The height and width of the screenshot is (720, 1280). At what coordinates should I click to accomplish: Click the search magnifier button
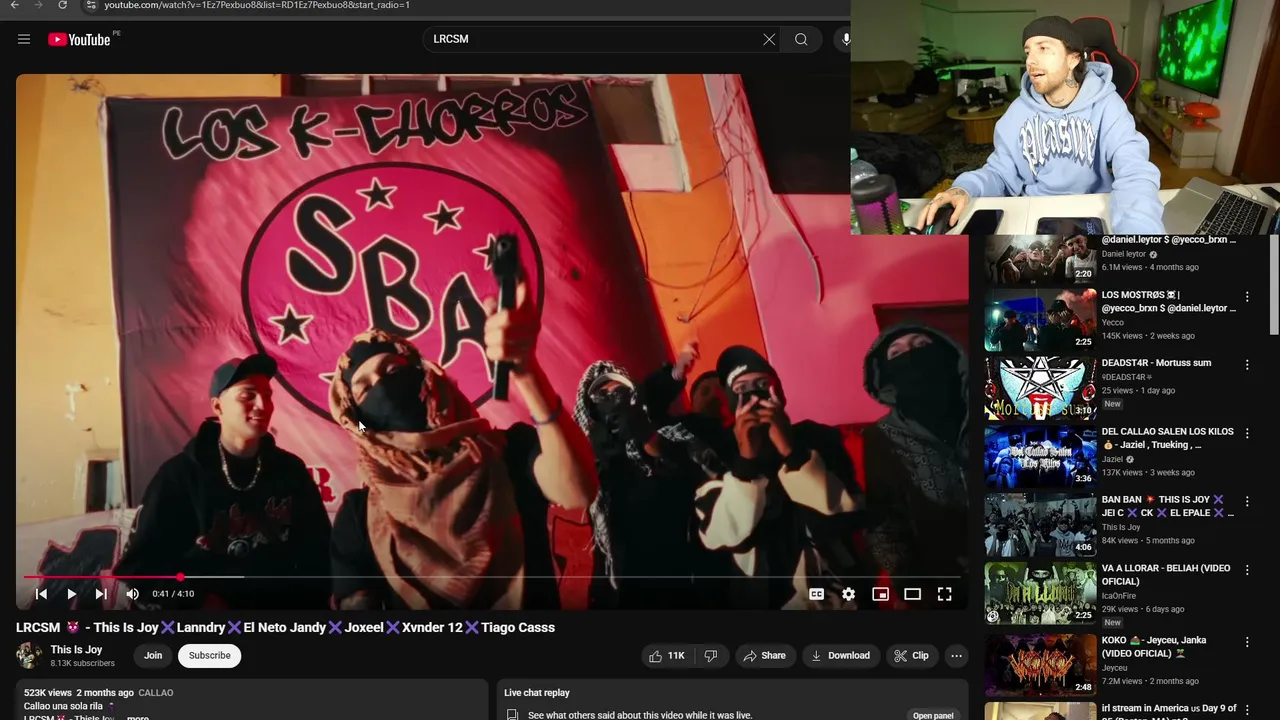(x=801, y=39)
